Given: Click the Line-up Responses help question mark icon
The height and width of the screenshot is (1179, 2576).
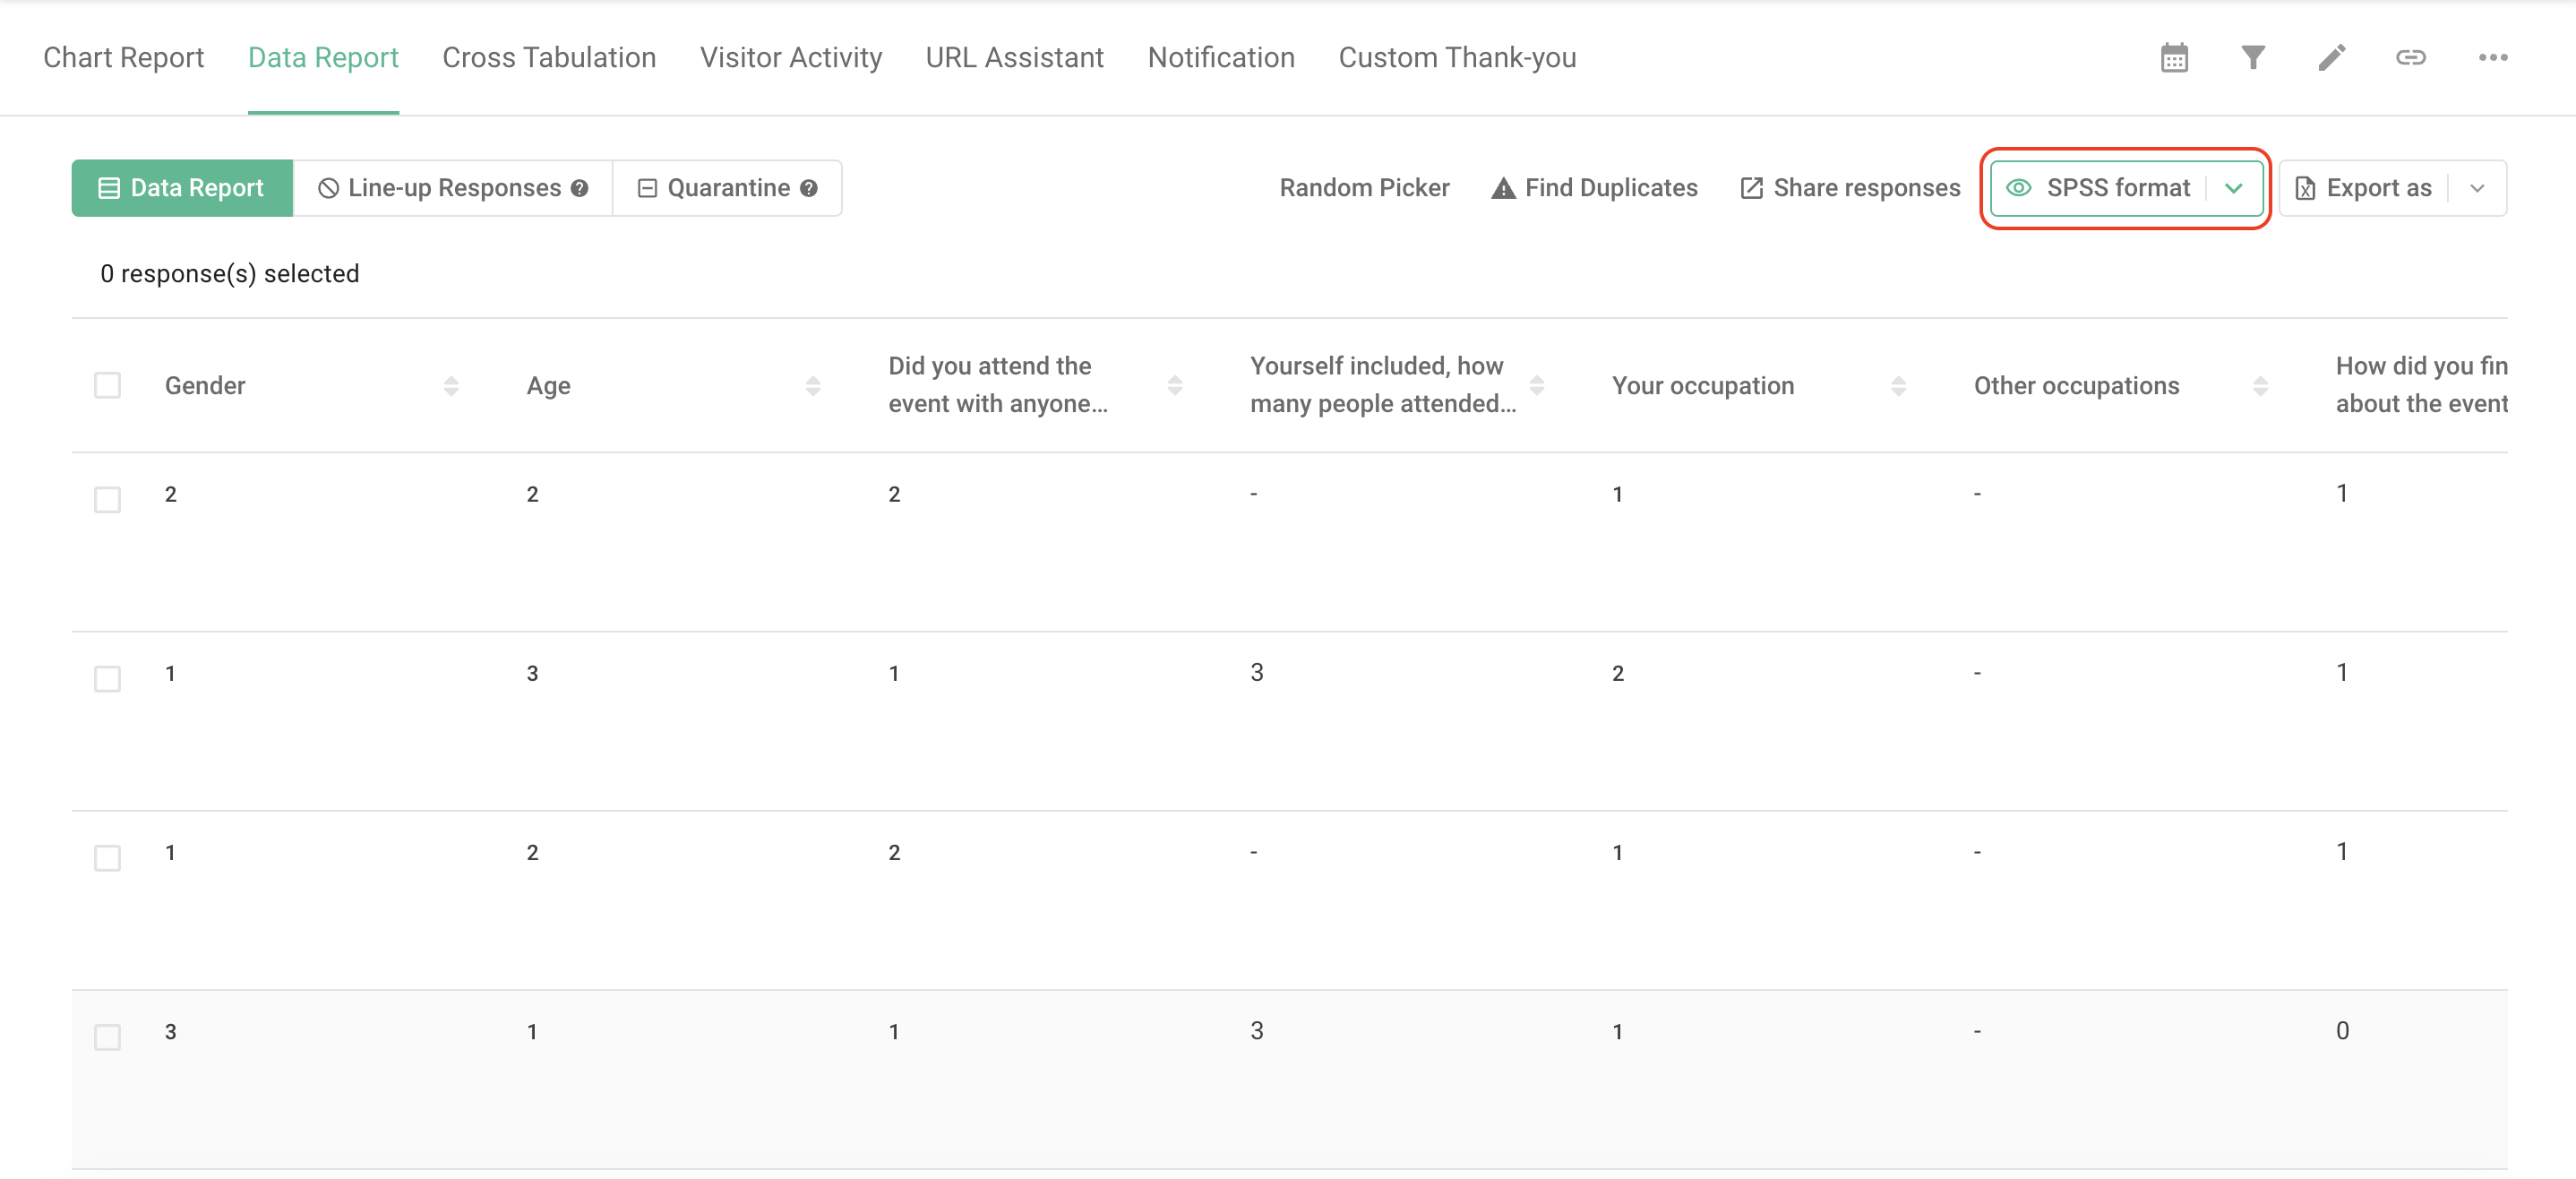Looking at the screenshot, I should pos(580,187).
